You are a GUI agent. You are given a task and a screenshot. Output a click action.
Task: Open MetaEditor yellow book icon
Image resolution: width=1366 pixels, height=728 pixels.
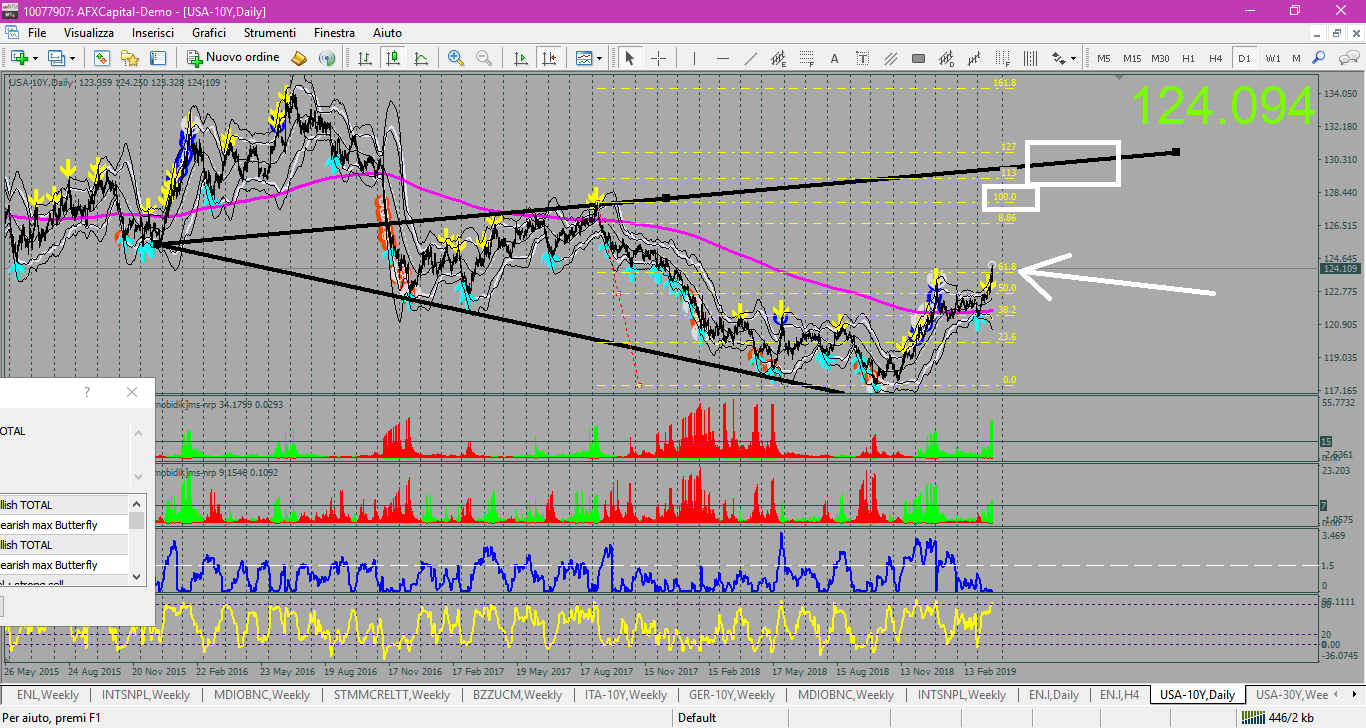coord(301,58)
